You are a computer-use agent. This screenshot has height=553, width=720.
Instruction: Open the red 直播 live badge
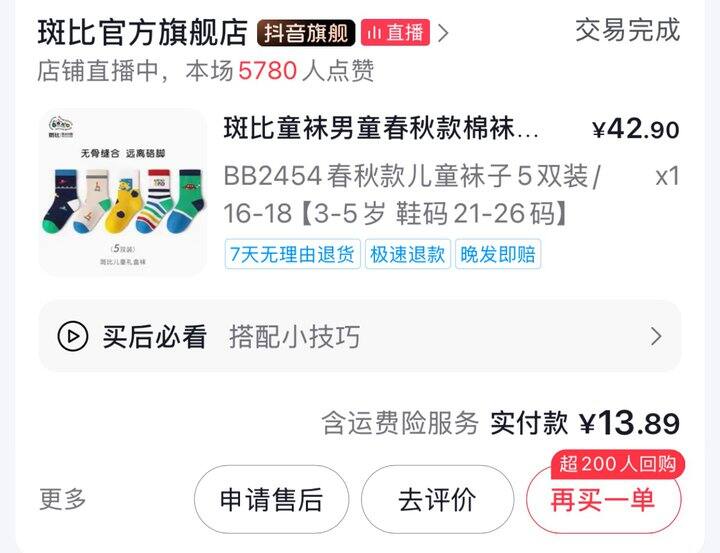coord(395,33)
